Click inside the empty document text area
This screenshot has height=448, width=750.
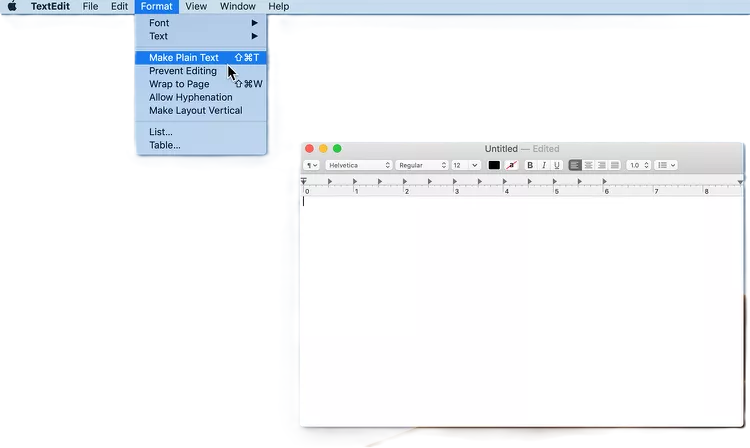[x=522, y=311]
